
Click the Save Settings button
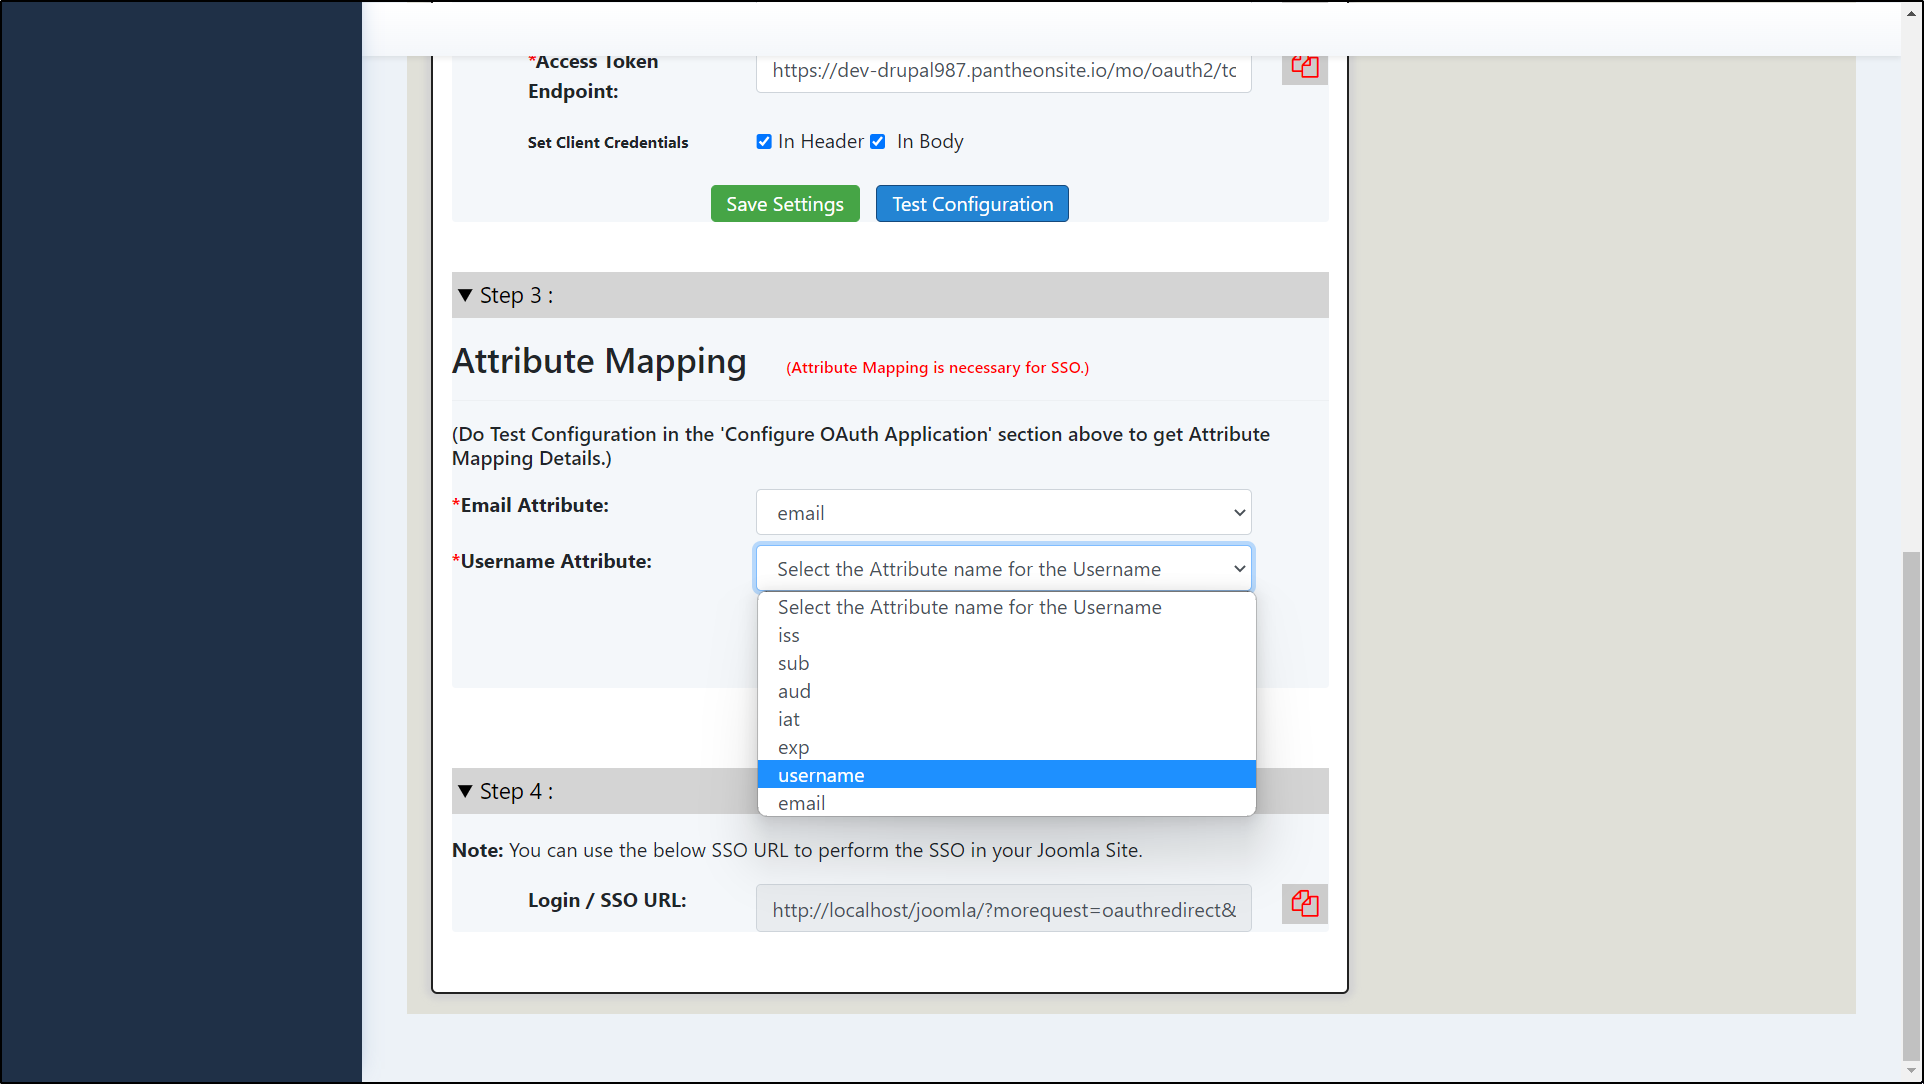tap(785, 204)
